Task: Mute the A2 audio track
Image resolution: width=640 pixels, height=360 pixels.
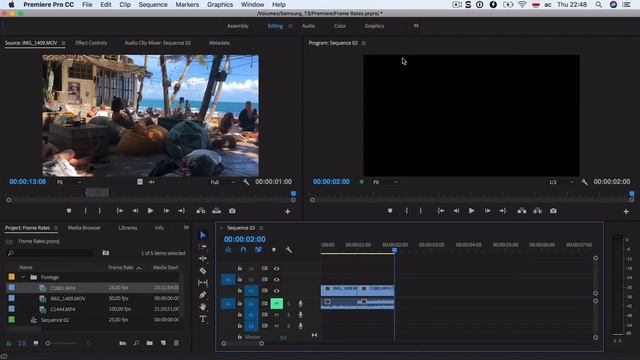Action: point(276,315)
